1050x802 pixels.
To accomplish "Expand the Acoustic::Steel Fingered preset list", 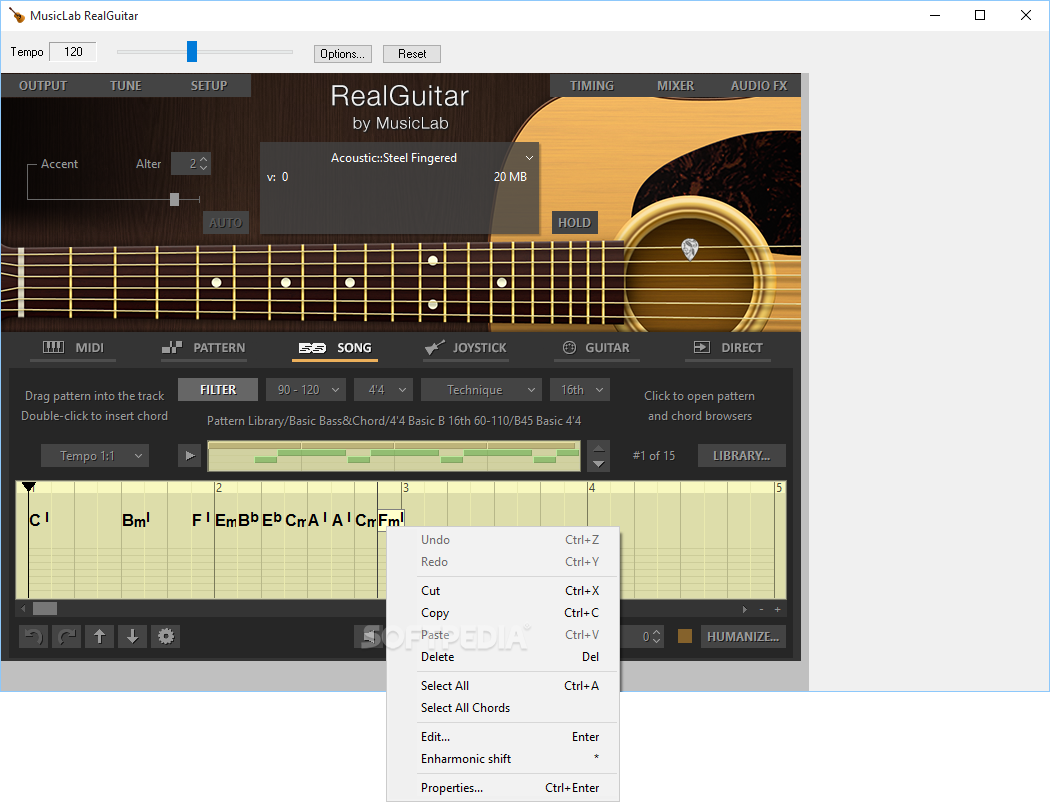I will pyautogui.click(x=529, y=158).
